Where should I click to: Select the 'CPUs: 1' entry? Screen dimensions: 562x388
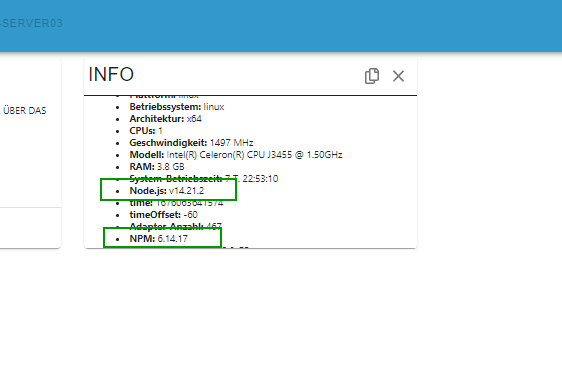click(146, 131)
